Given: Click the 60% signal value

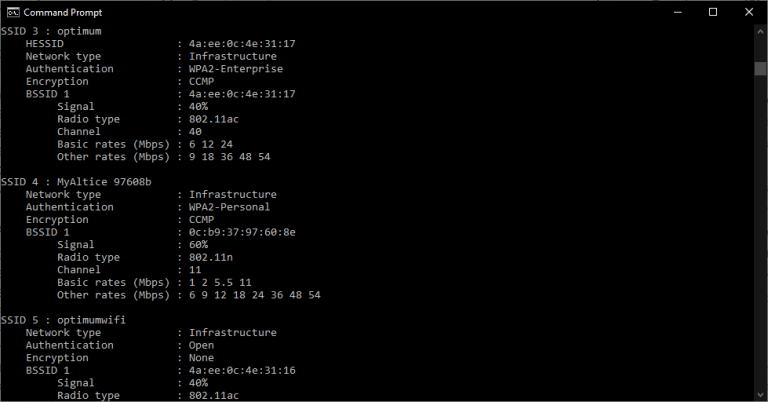Looking at the screenshot, I should [197, 244].
